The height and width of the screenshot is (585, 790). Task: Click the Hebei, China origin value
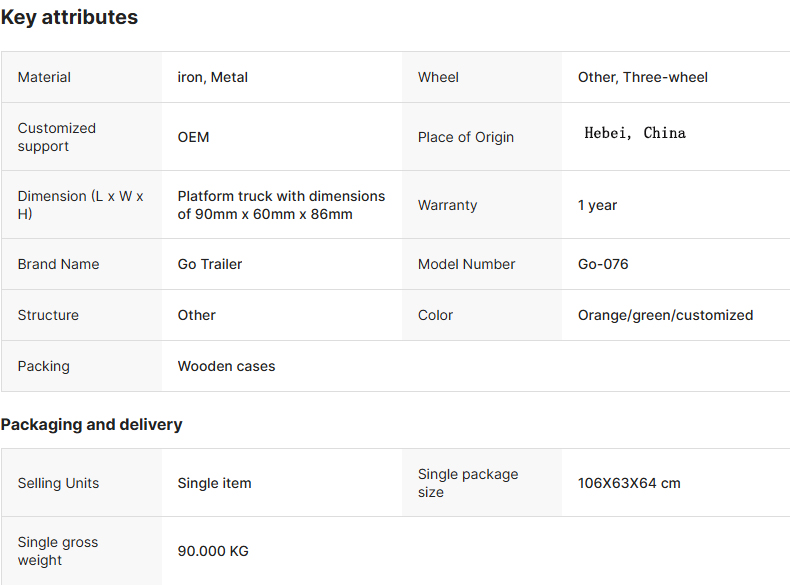[x=635, y=133]
